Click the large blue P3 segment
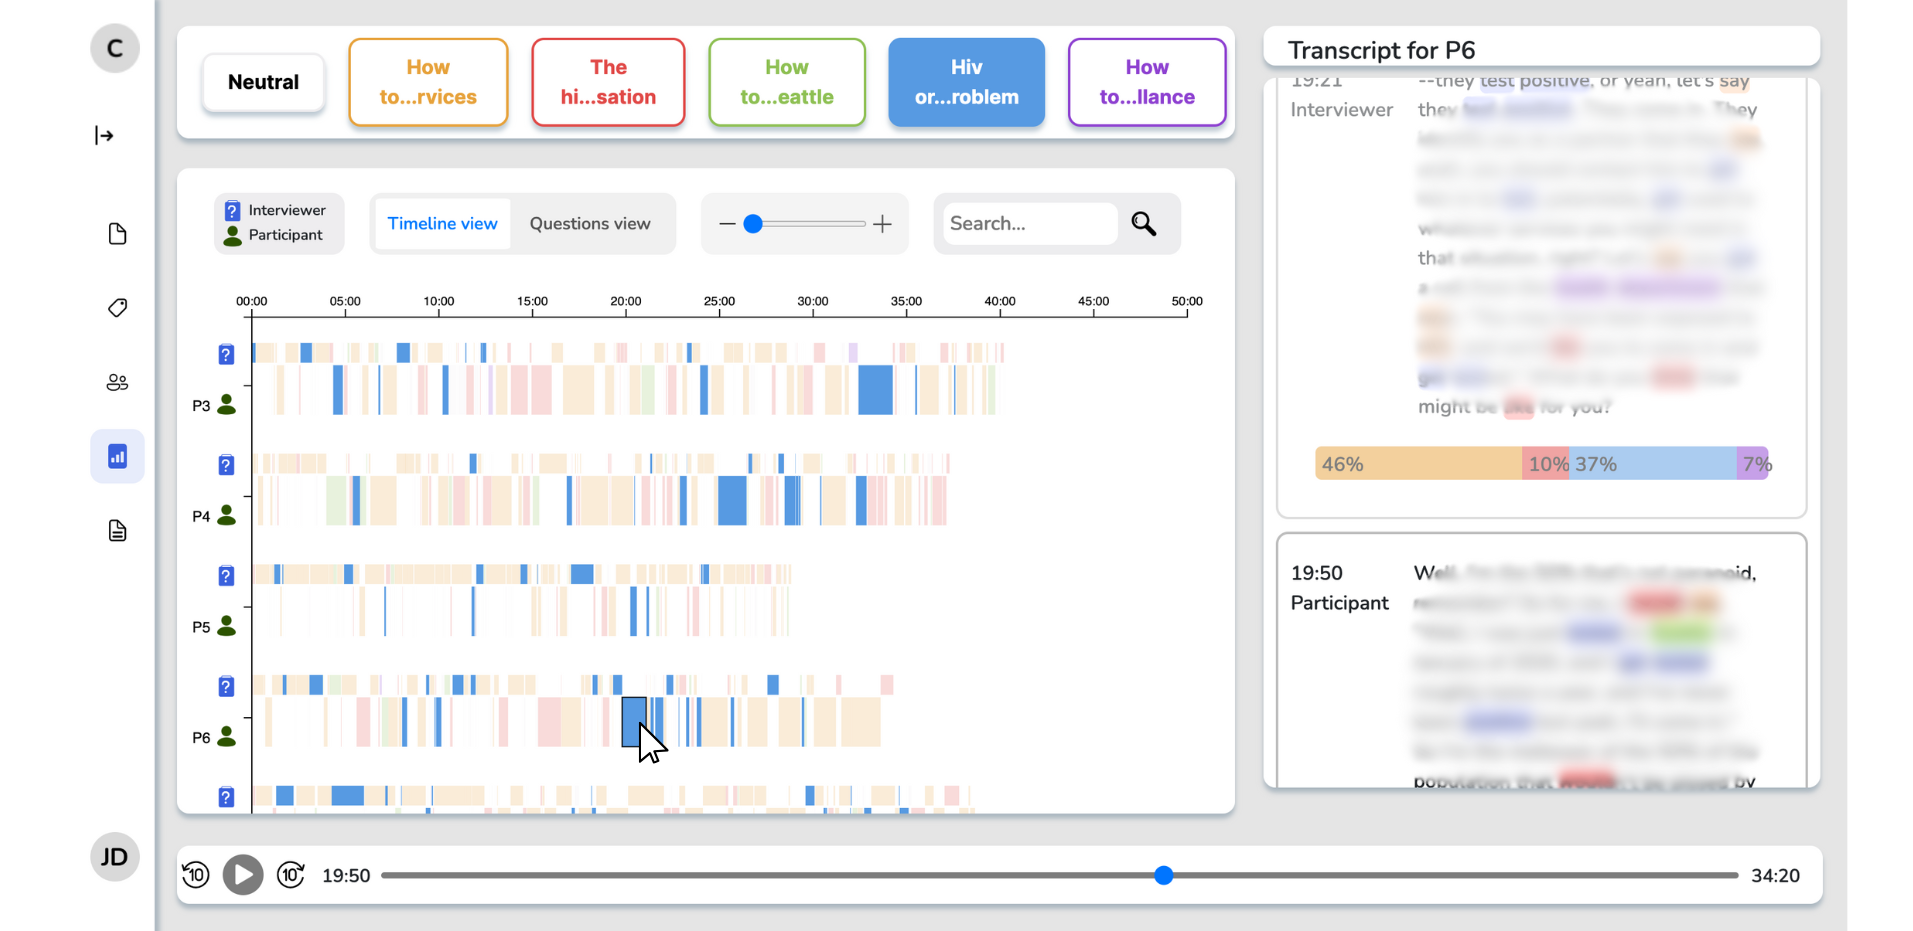Image resolution: width=1913 pixels, height=931 pixels. point(875,390)
